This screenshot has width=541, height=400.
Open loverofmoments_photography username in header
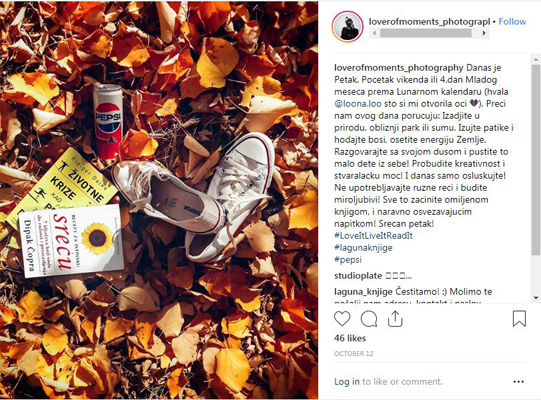click(x=429, y=22)
